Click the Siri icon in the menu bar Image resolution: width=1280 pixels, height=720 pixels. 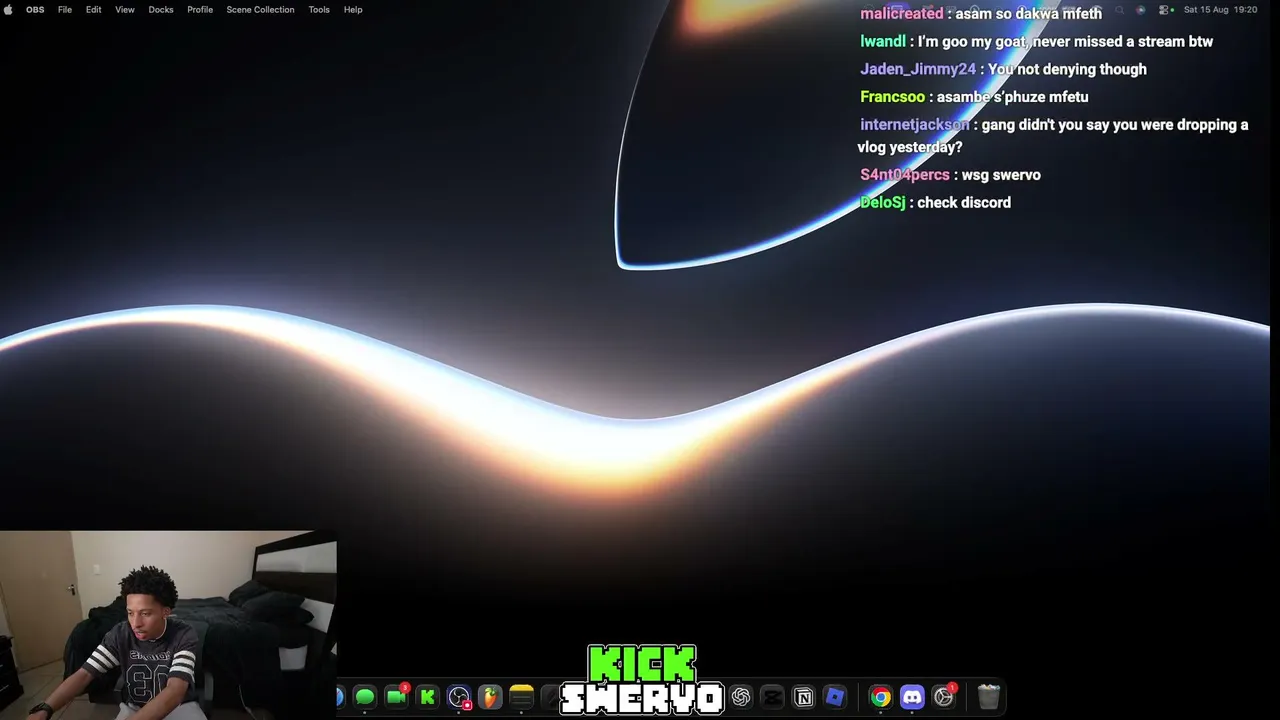[1141, 9]
